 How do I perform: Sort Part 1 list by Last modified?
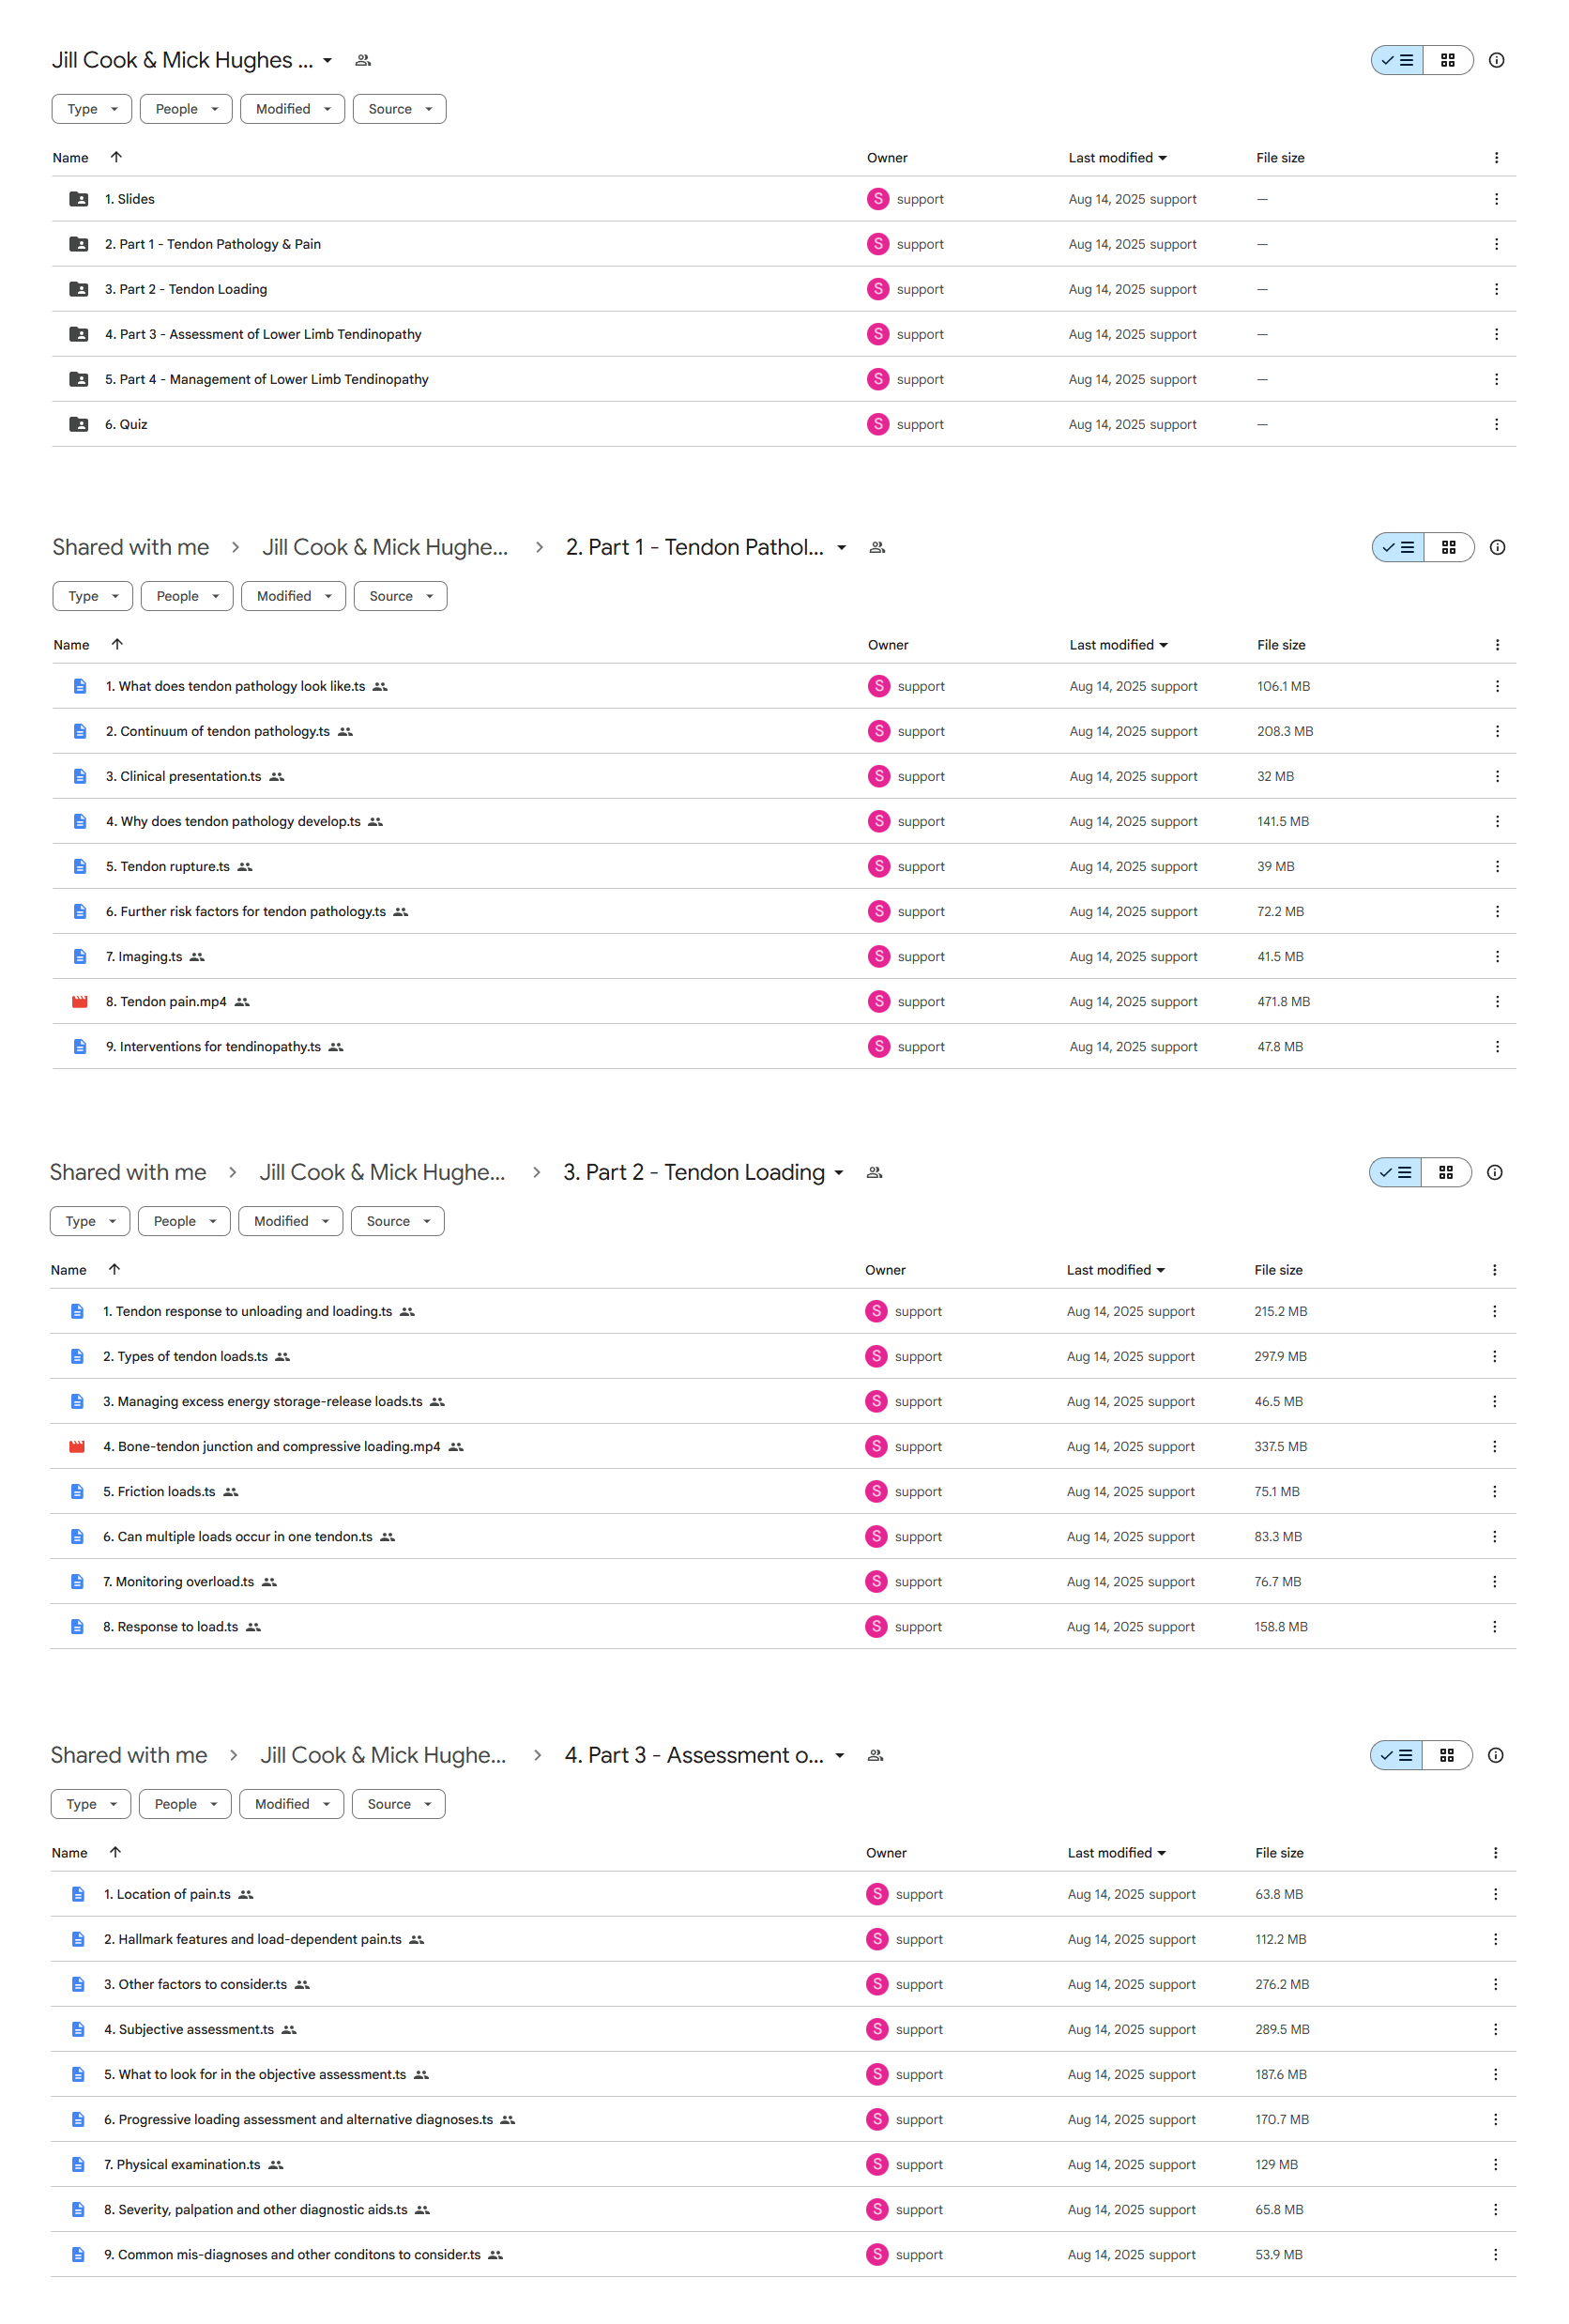pyautogui.click(x=1118, y=645)
